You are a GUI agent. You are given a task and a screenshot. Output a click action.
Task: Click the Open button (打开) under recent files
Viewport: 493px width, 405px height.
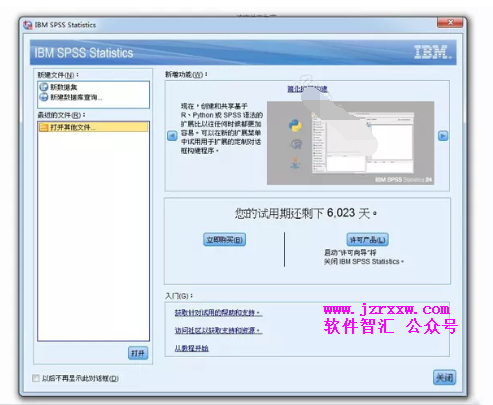pyautogui.click(x=138, y=353)
